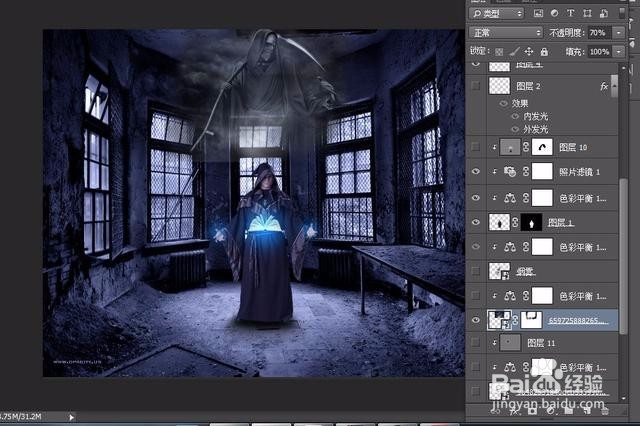Toggle the 效果 effects eye icon

click(x=504, y=104)
